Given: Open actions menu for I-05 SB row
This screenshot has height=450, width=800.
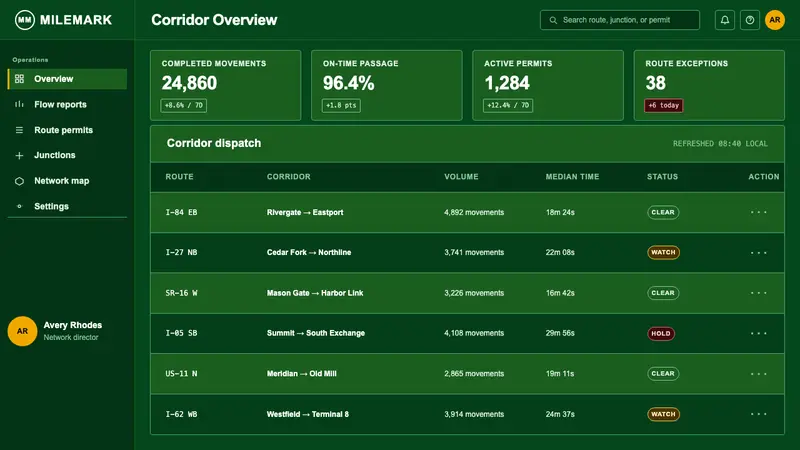Looking at the screenshot, I should (759, 333).
